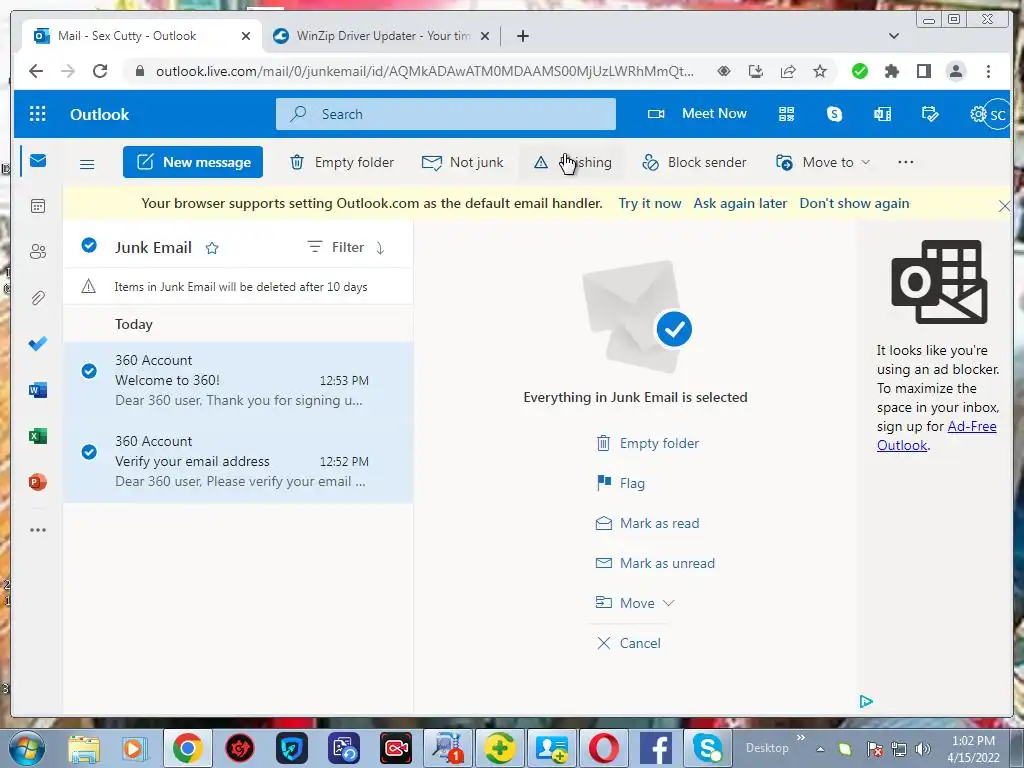Uncheck the Welcome to 360! email
The height and width of the screenshot is (768, 1024).
[89, 371]
